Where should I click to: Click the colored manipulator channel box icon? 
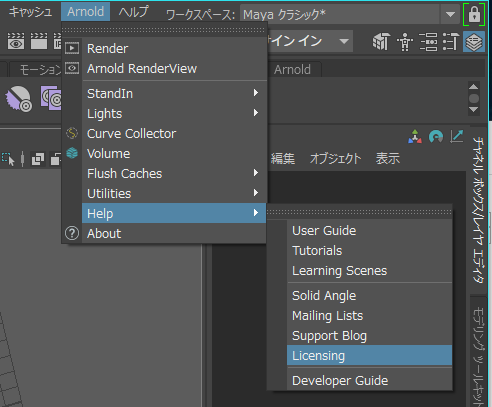[415, 137]
